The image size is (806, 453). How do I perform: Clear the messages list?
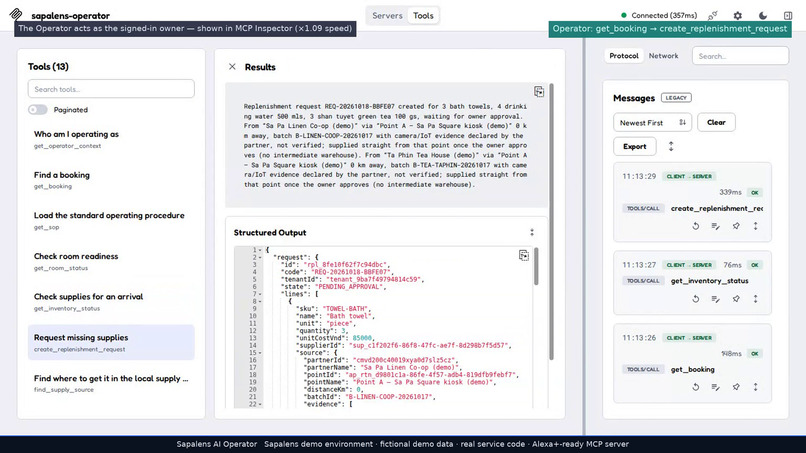[716, 122]
